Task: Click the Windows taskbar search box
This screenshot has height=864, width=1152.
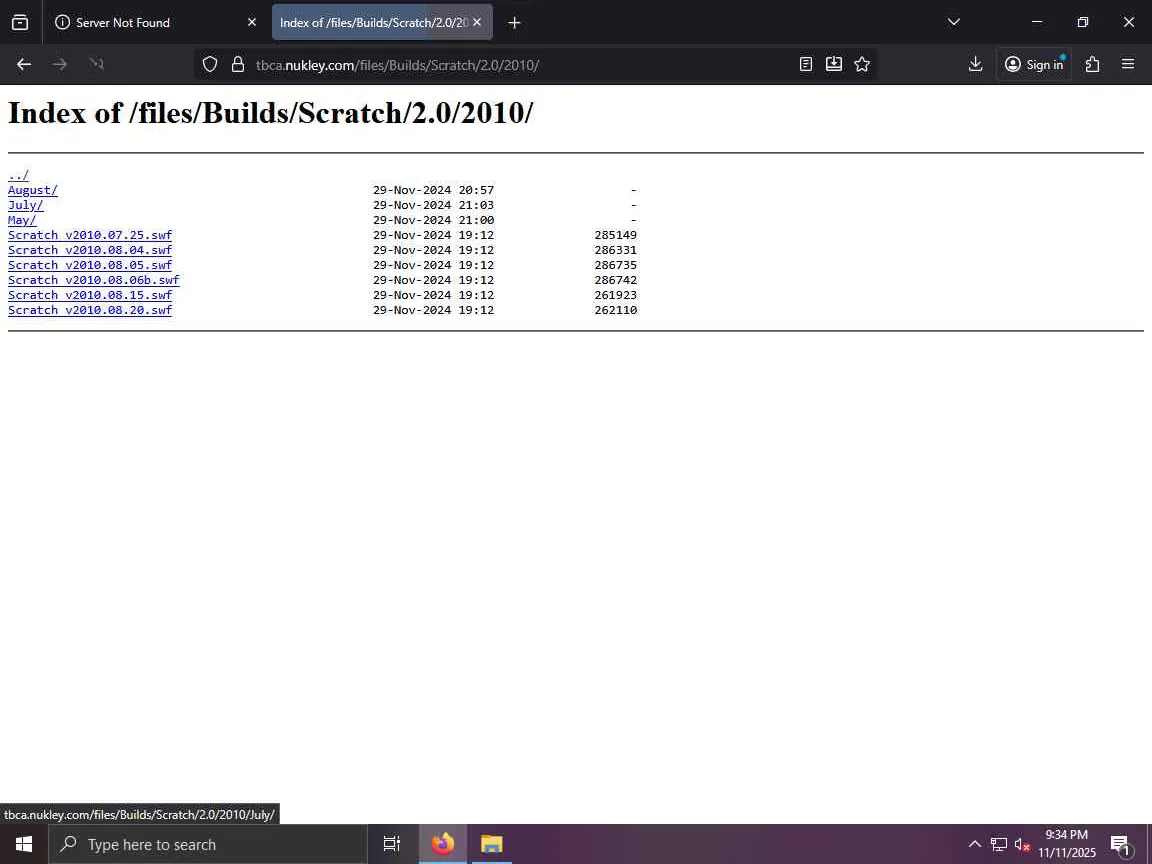Action: [x=208, y=844]
